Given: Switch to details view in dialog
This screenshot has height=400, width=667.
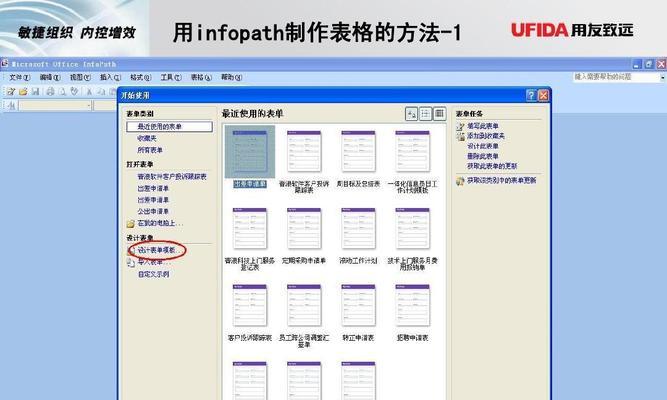Looking at the screenshot, I should (439, 114).
